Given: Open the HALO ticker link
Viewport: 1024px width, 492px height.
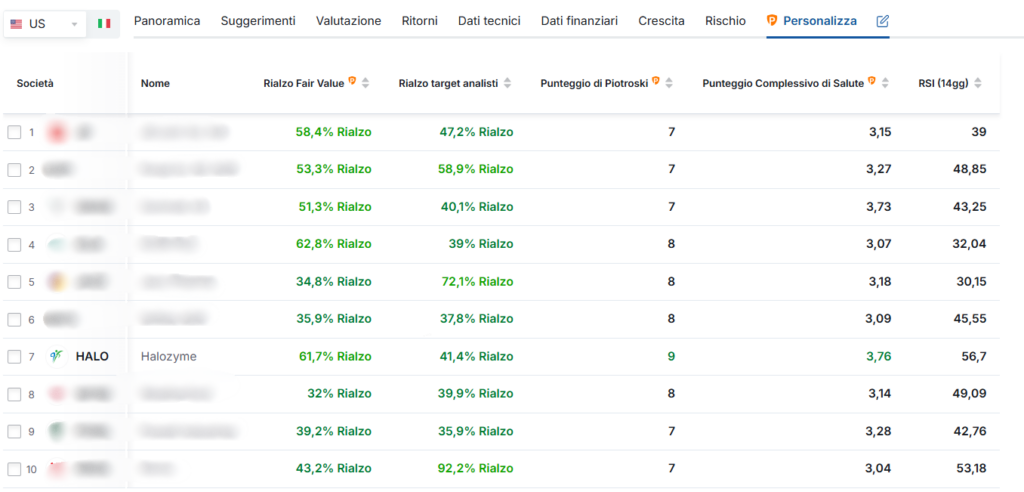Looking at the screenshot, I should (x=92, y=357).
